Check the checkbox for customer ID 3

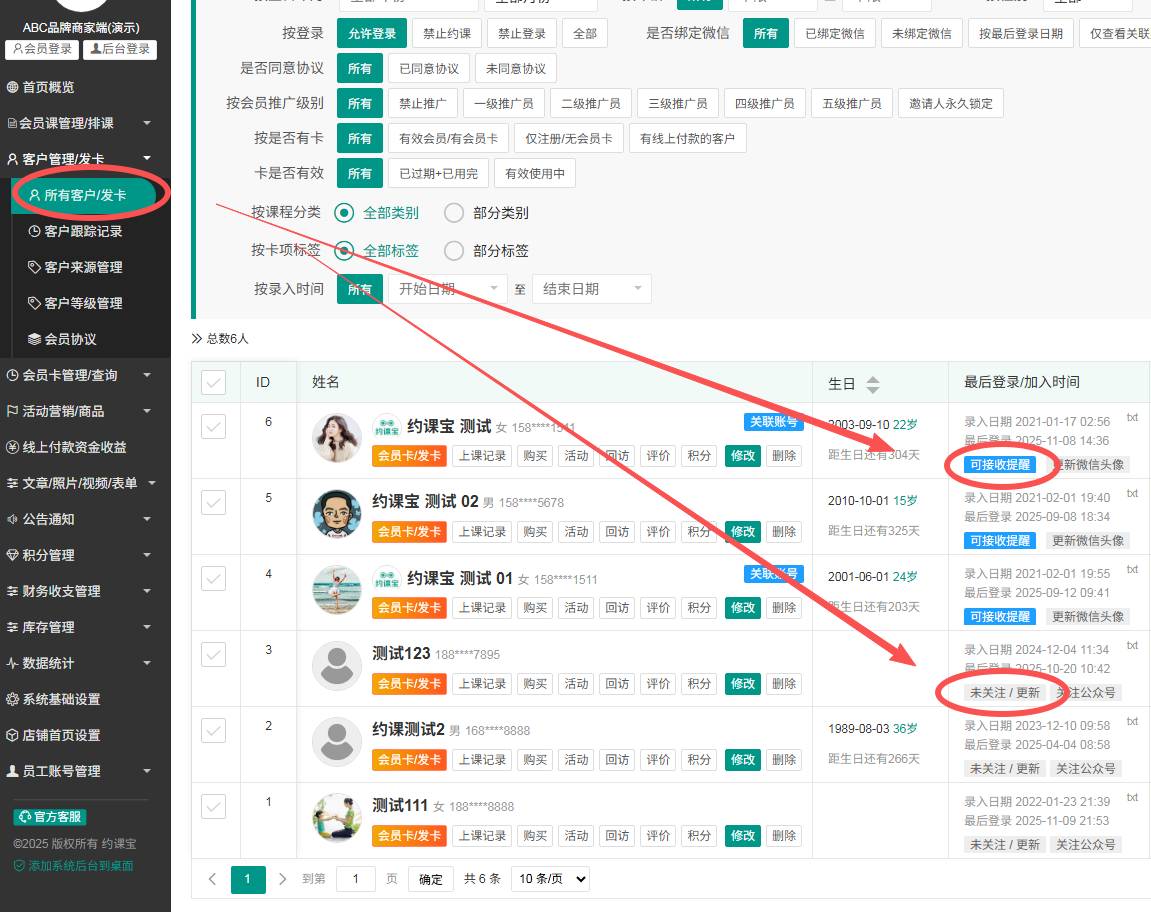[x=214, y=654]
